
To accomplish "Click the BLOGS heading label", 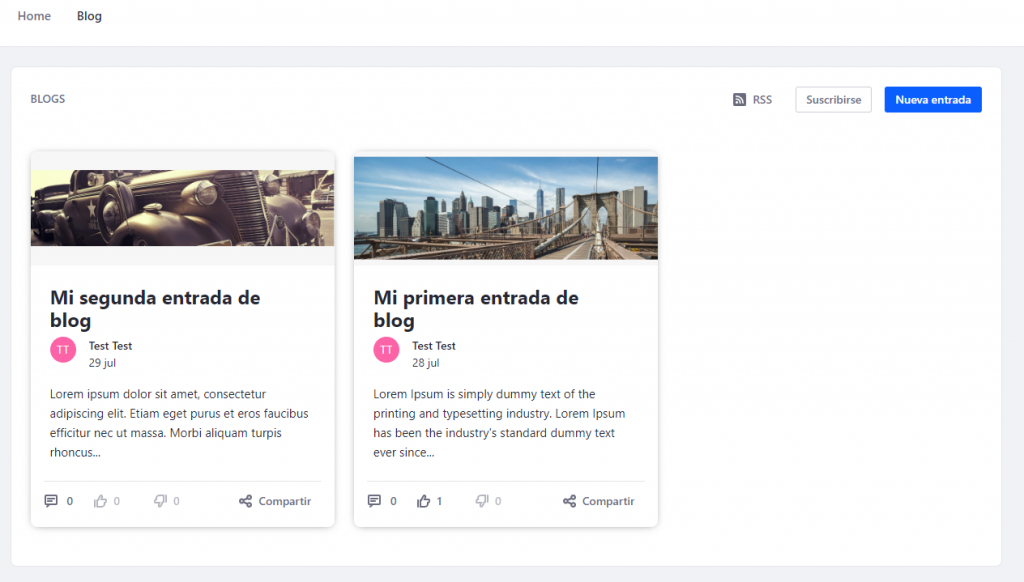I will [47, 98].
